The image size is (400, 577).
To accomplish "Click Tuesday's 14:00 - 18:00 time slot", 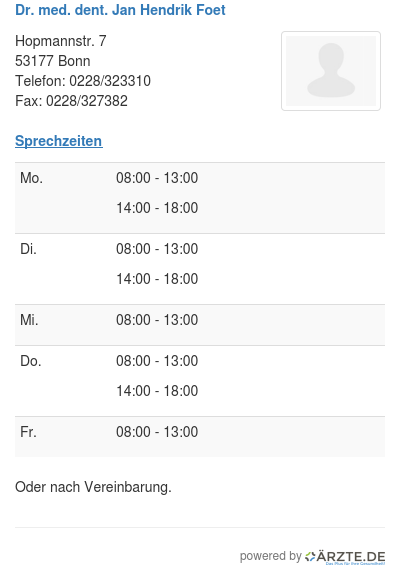I will [x=157, y=279].
